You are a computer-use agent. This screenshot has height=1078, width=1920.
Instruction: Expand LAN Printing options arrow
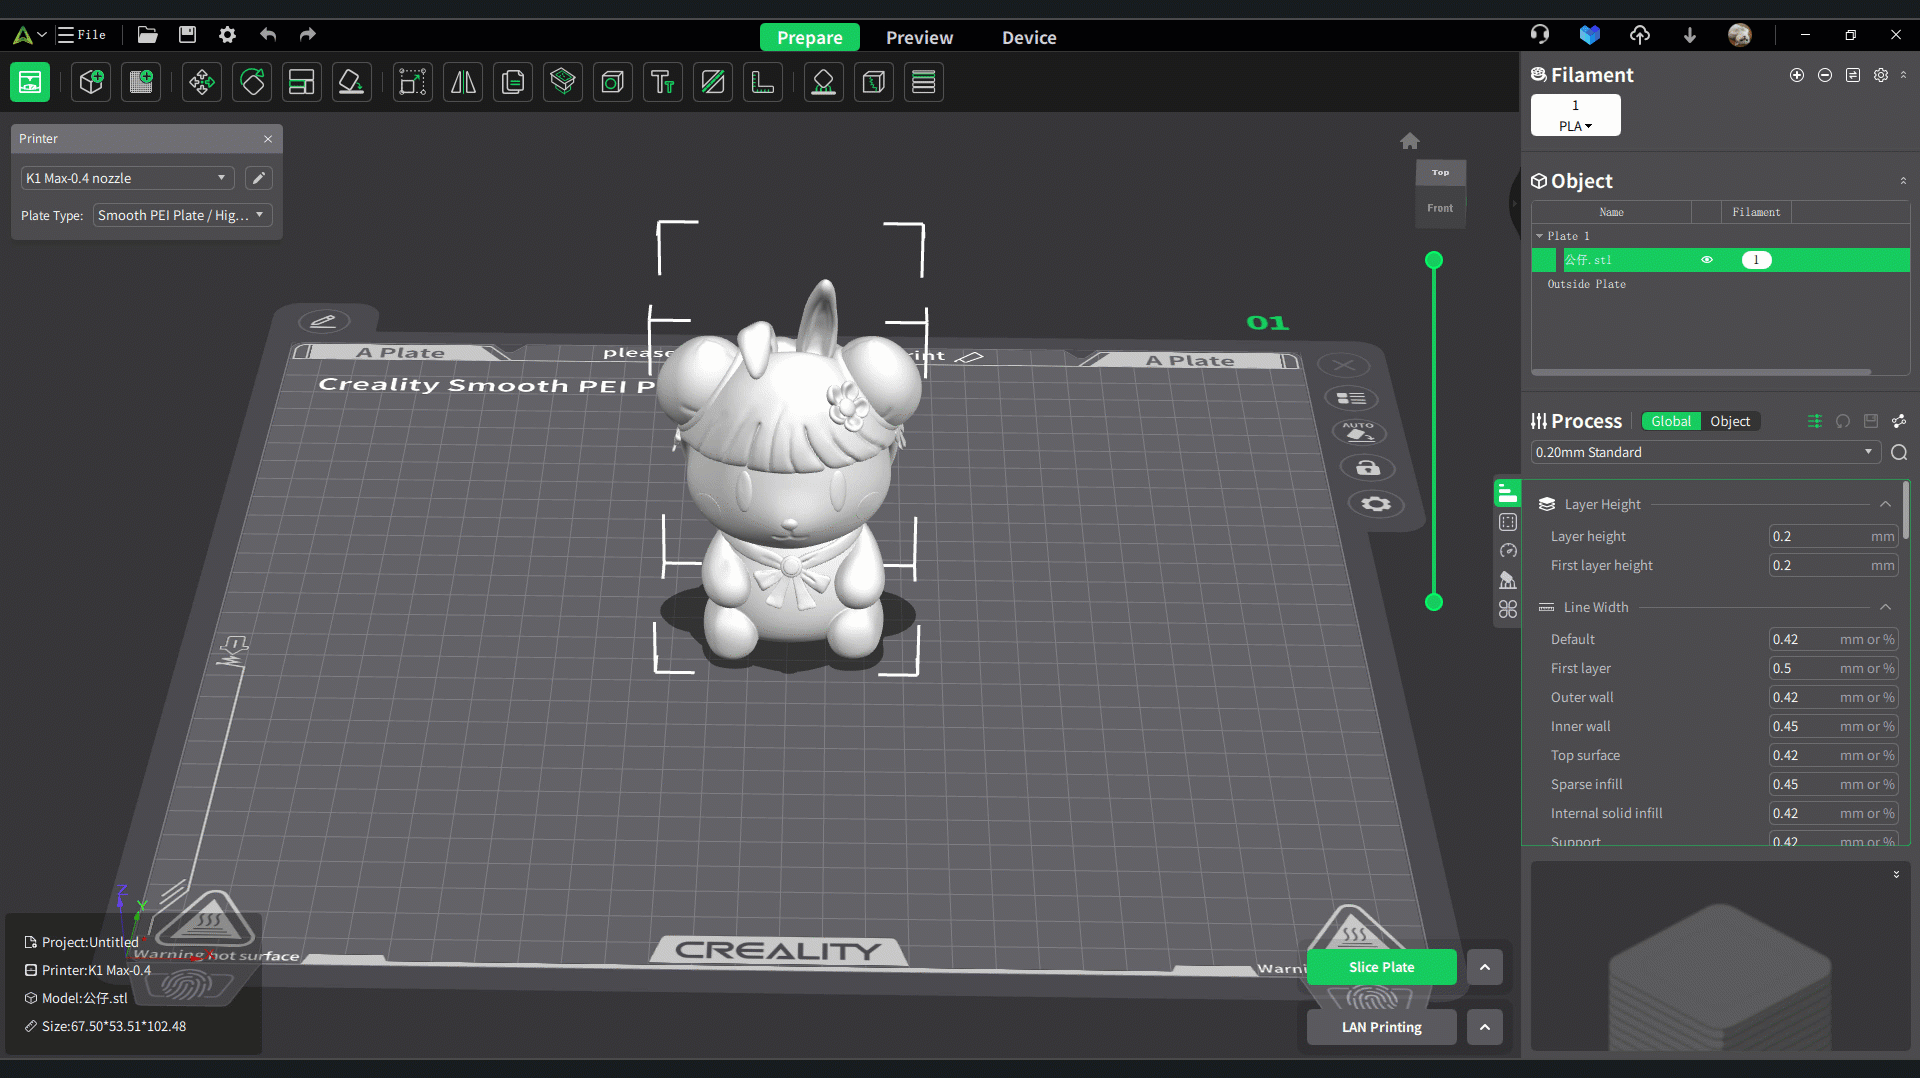point(1485,1027)
